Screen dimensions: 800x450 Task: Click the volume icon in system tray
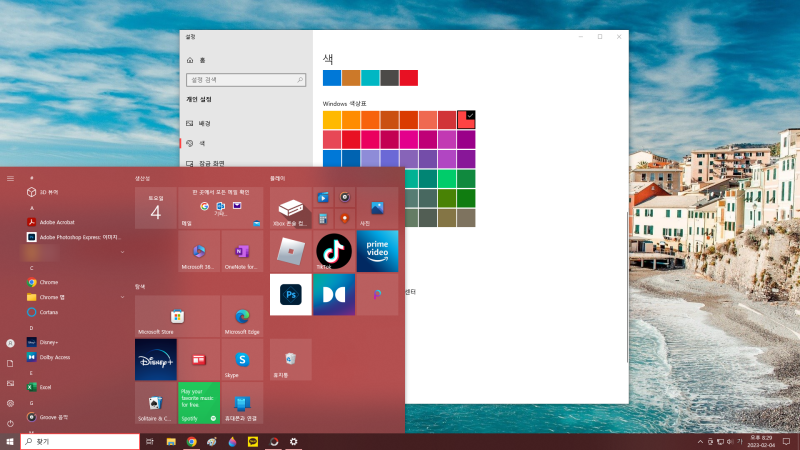pyautogui.click(x=730, y=441)
